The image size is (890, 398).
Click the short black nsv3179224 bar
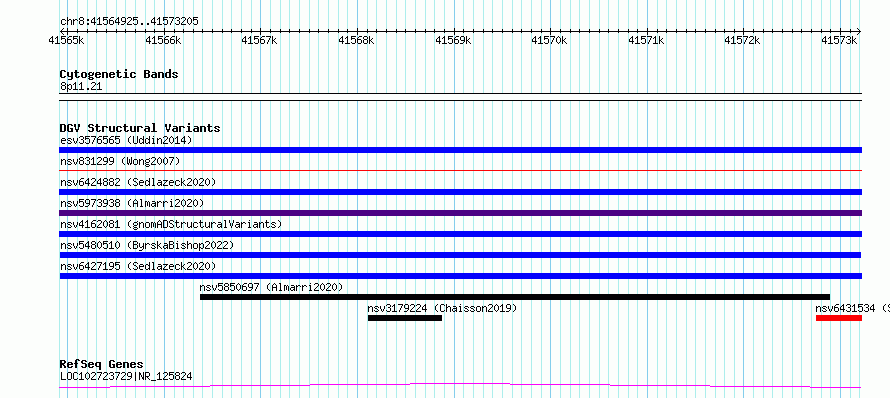[x=405, y=318]
